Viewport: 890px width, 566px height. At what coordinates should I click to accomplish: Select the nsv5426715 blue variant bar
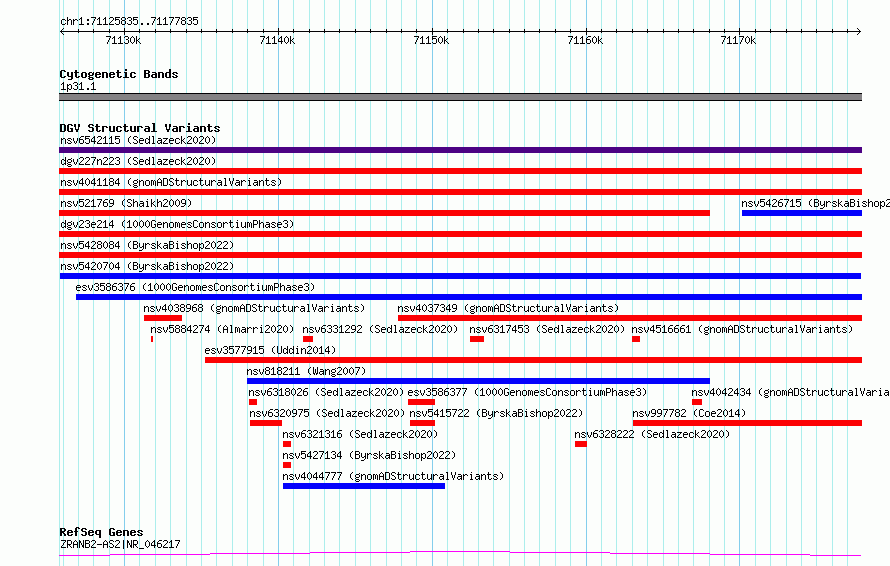[x=801, y=213]
